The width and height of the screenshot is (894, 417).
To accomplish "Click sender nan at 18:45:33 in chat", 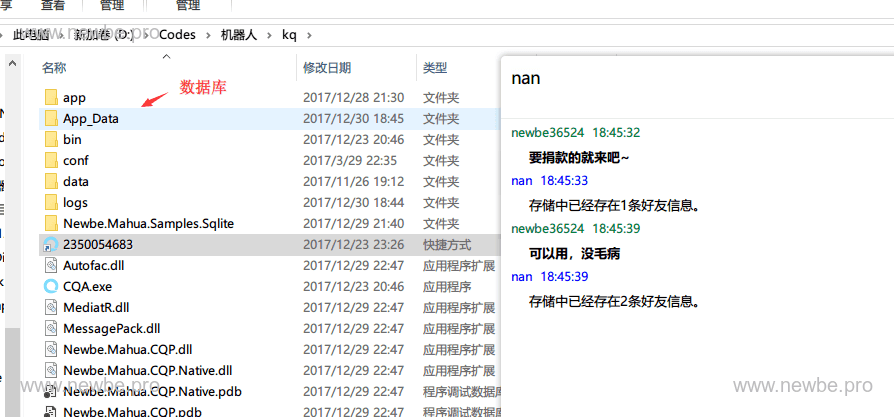I will pos(522,181).
